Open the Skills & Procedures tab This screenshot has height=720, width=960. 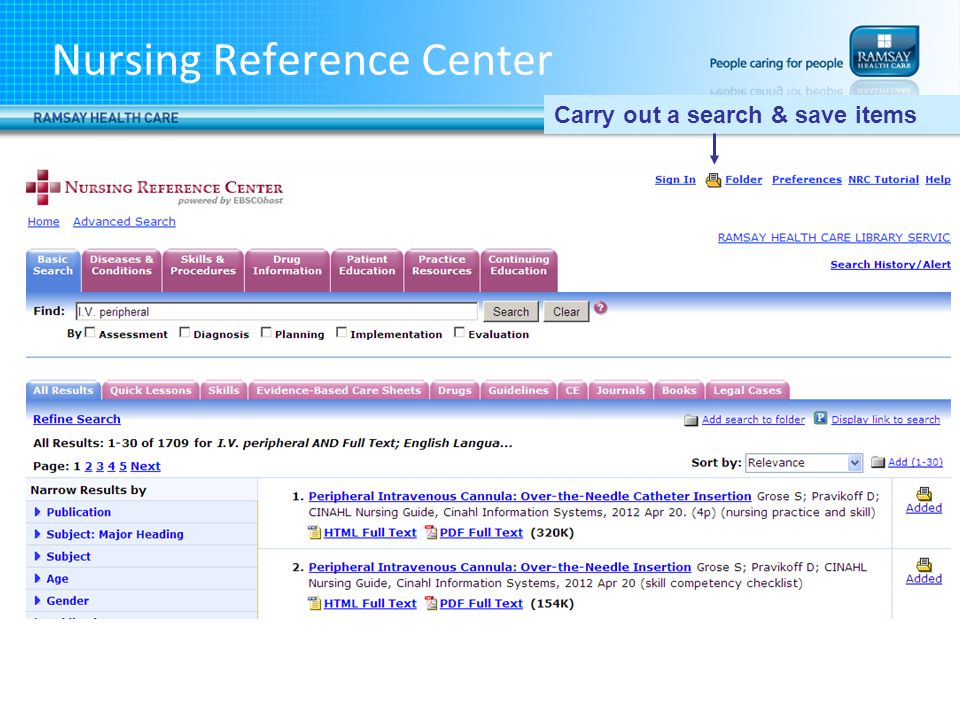tap(203, 270)
